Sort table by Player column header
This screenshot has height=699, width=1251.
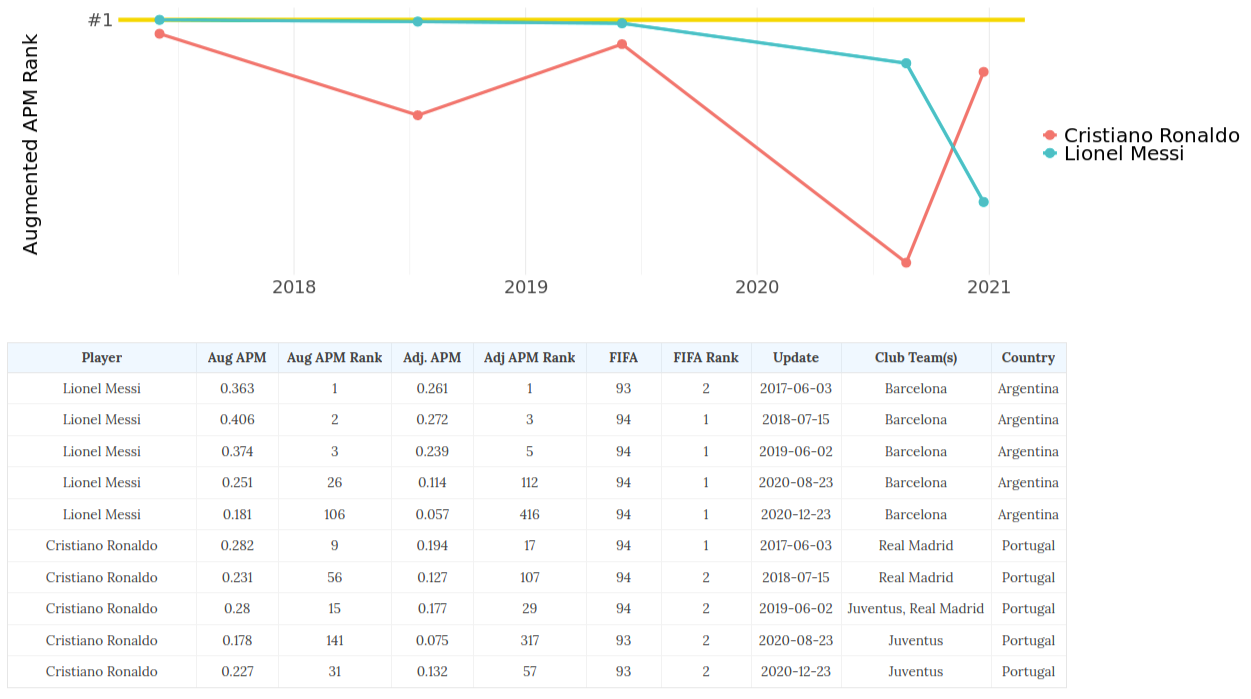pos(102,357)
